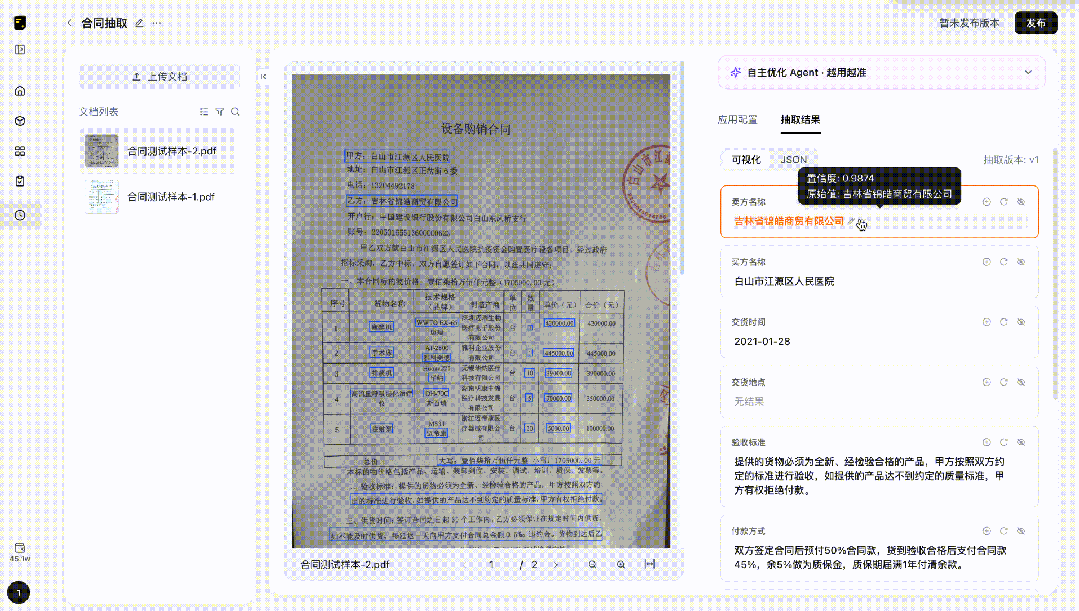The image size is (1079, 611).
Task: Go to the previous page of the PDF
Action: [x=463, y=564]
